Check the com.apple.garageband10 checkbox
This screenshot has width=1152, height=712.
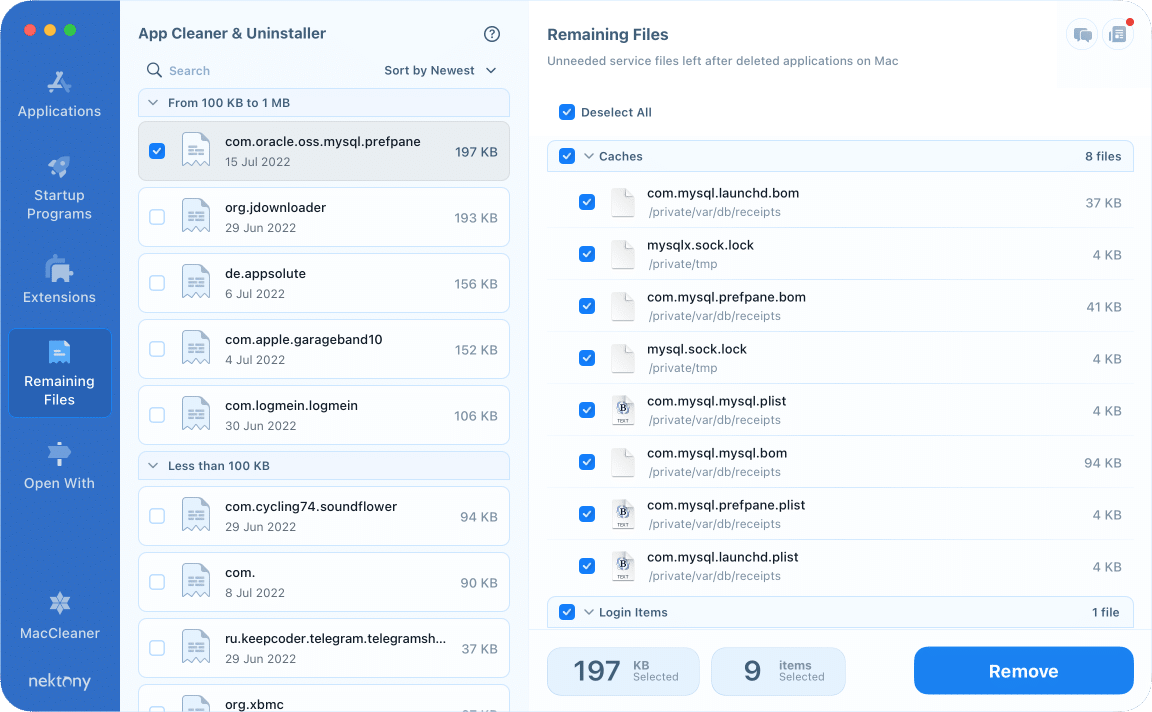[157, 349]
